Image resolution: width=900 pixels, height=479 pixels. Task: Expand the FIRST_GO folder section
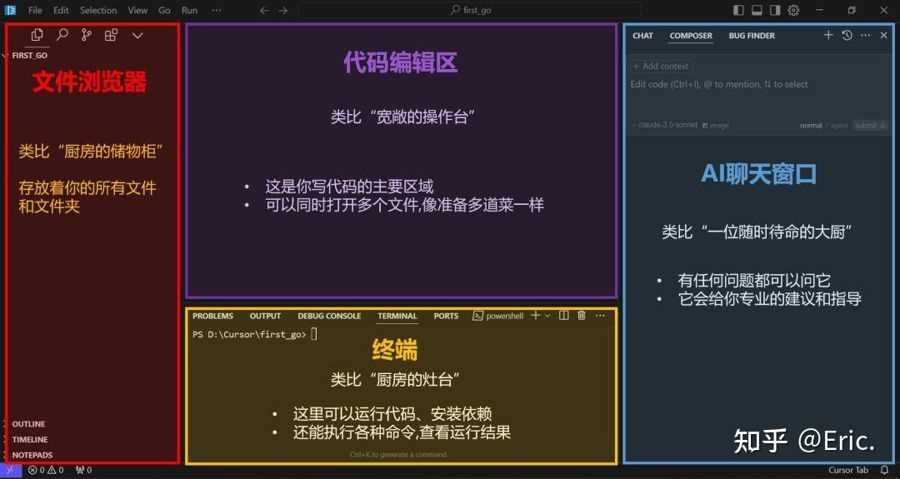(30, 56)
